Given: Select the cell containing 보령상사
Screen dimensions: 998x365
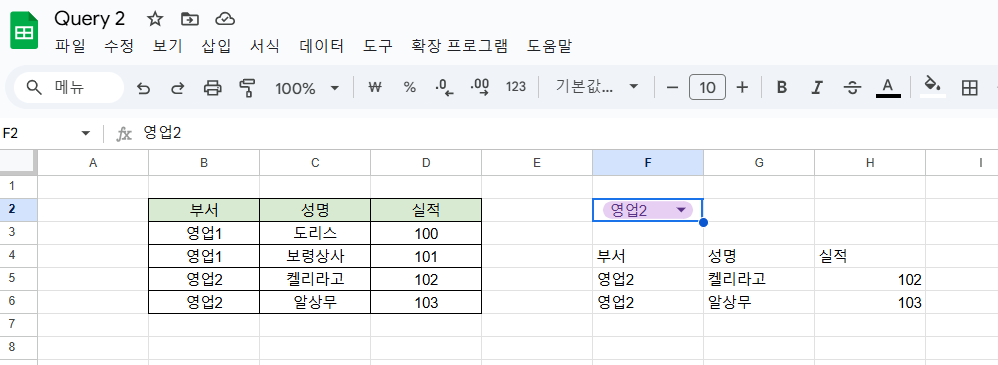Looking at the screenshot, I should click(x=315, y=256).
